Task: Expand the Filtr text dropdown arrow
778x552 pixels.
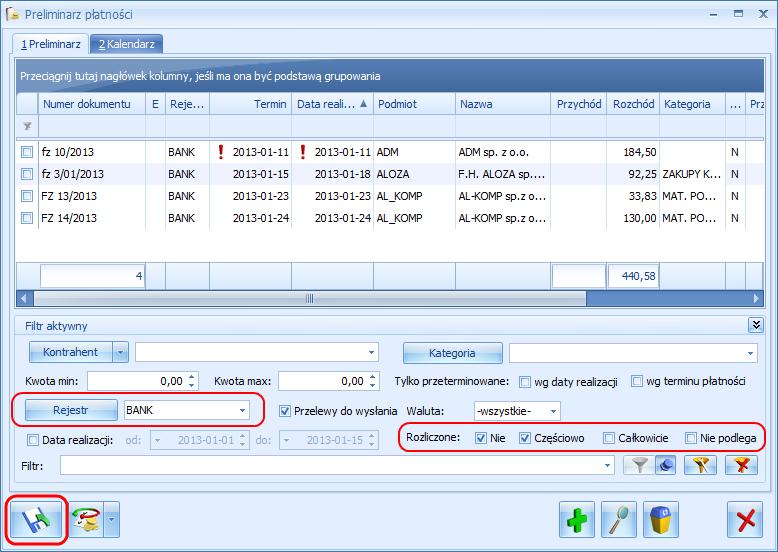Action: (607, 465)
